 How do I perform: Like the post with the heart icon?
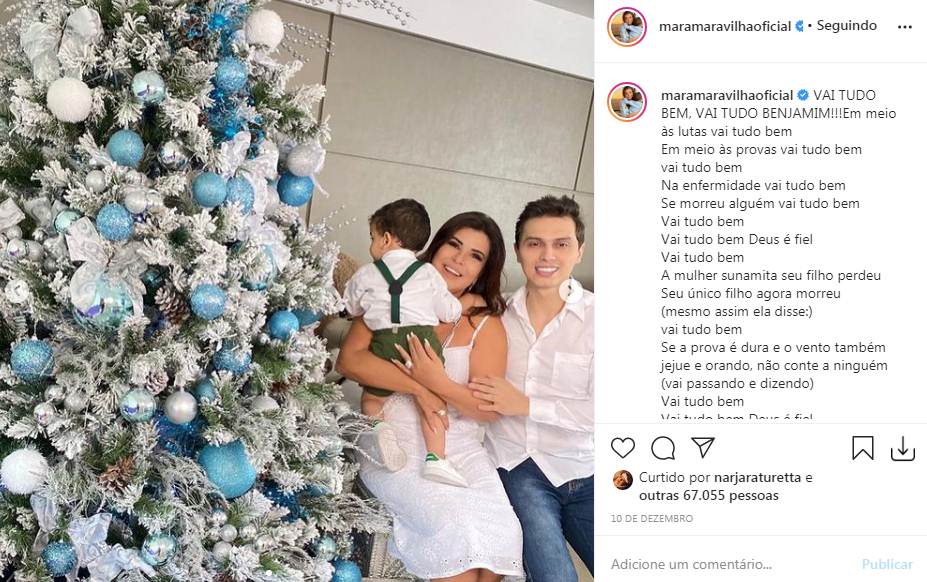pyautogui.click(x=623, y=448)
